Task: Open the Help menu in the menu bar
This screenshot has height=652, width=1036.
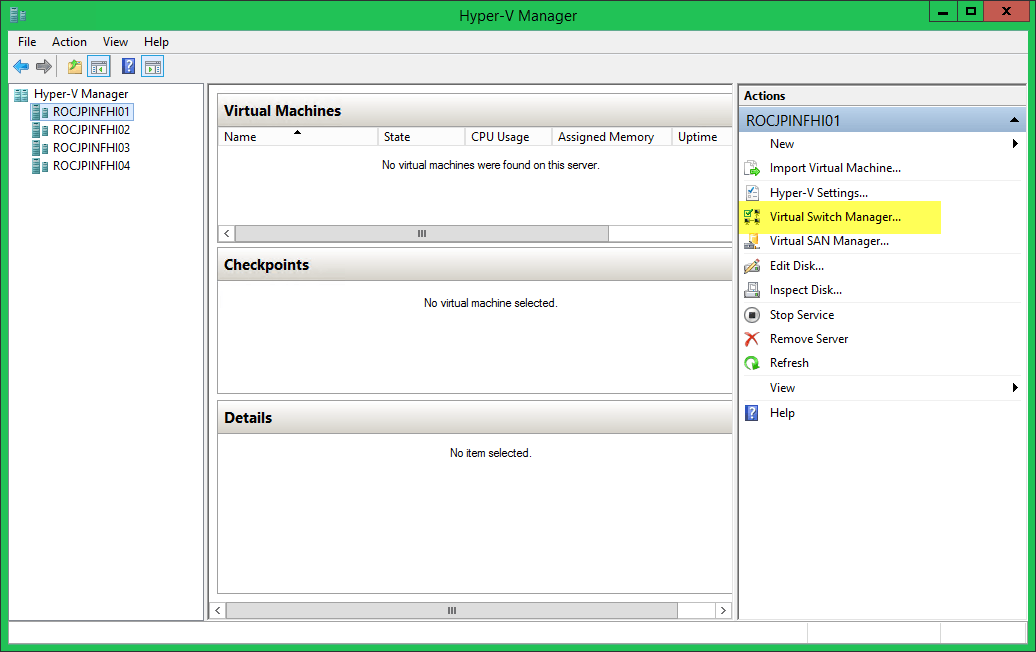Action: pos(156,42)
